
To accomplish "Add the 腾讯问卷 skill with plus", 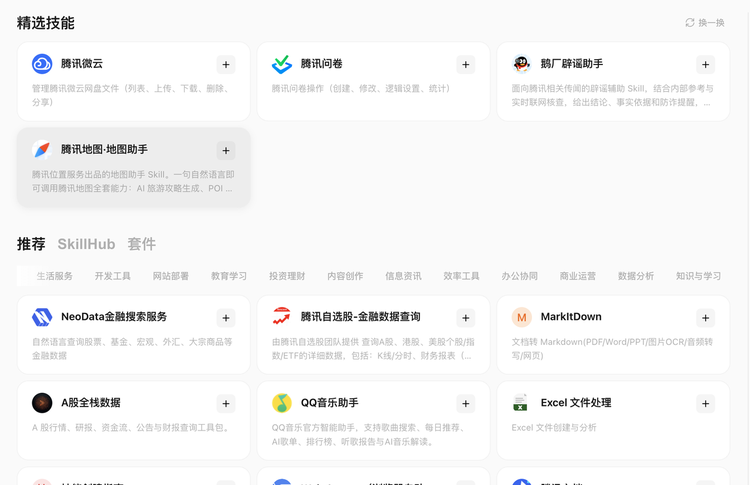I will coord(465,65).
